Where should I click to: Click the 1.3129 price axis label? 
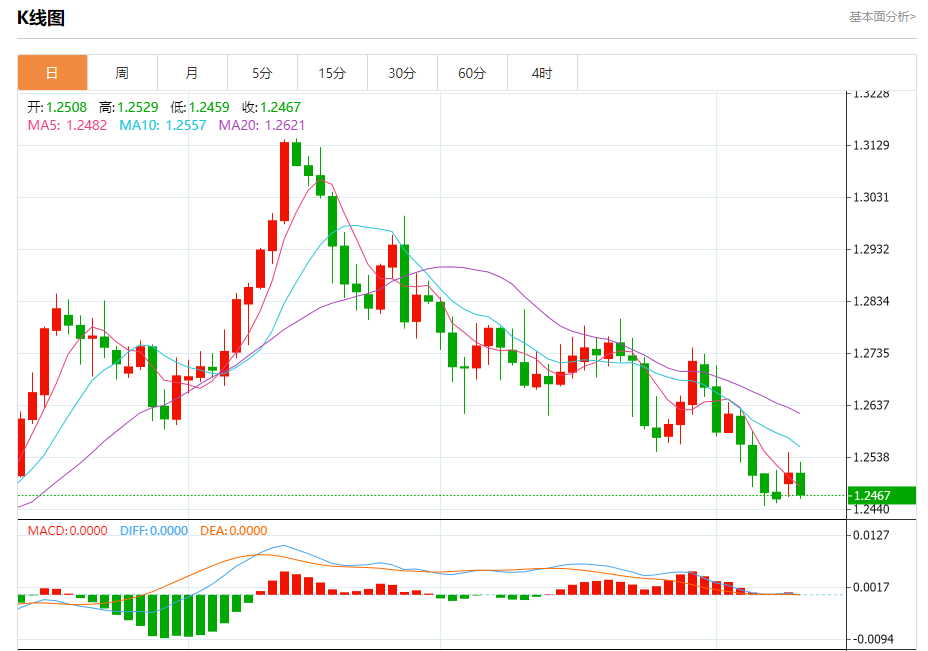(x=871, y=146)
